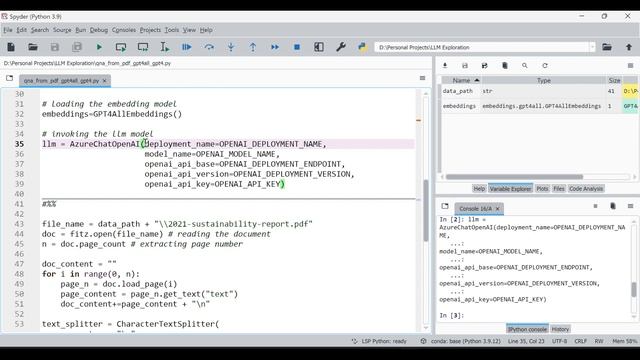Screen dimensions: 640x360
Task: Open Preferences via the wrench icon
Action: 341,47
